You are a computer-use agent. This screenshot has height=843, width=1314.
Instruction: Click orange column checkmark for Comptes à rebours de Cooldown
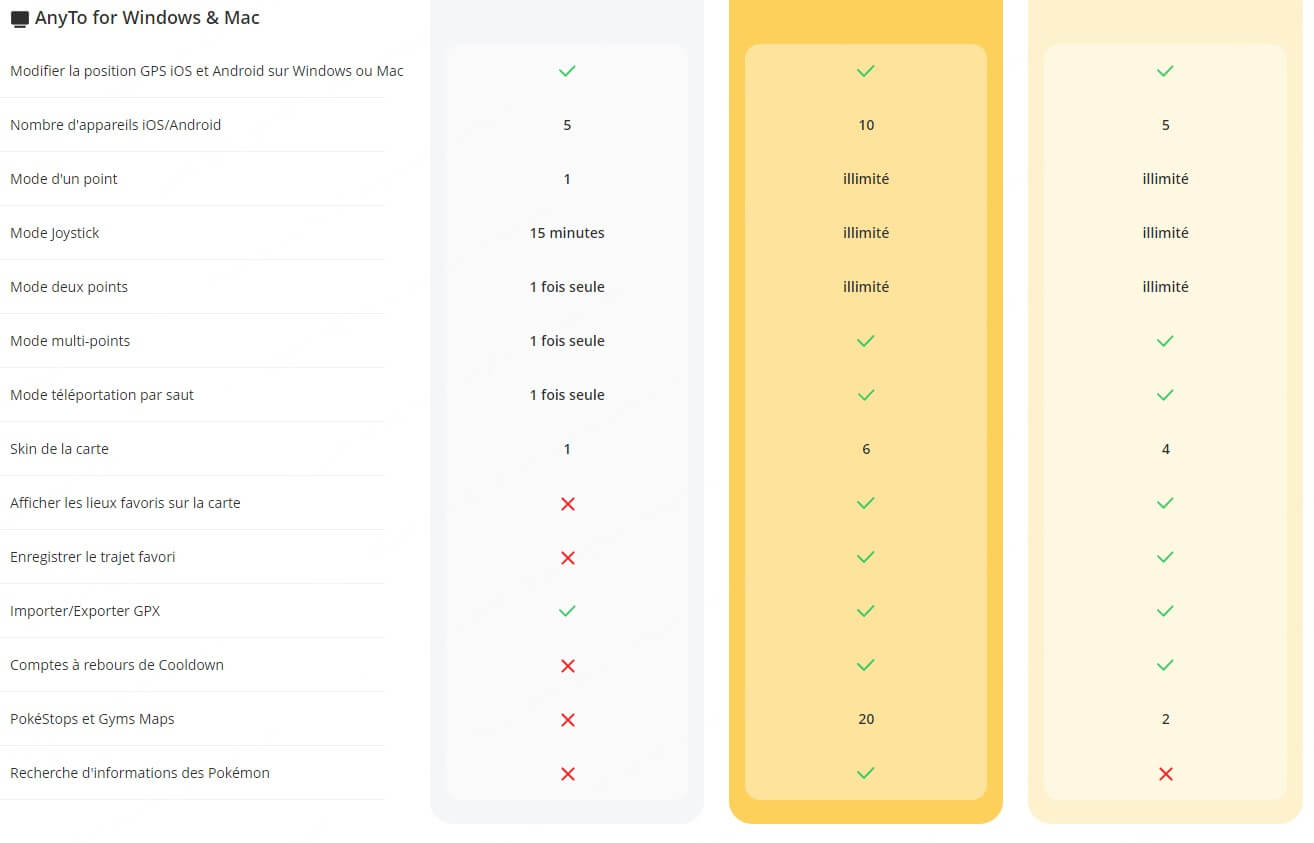click(866, 665)
